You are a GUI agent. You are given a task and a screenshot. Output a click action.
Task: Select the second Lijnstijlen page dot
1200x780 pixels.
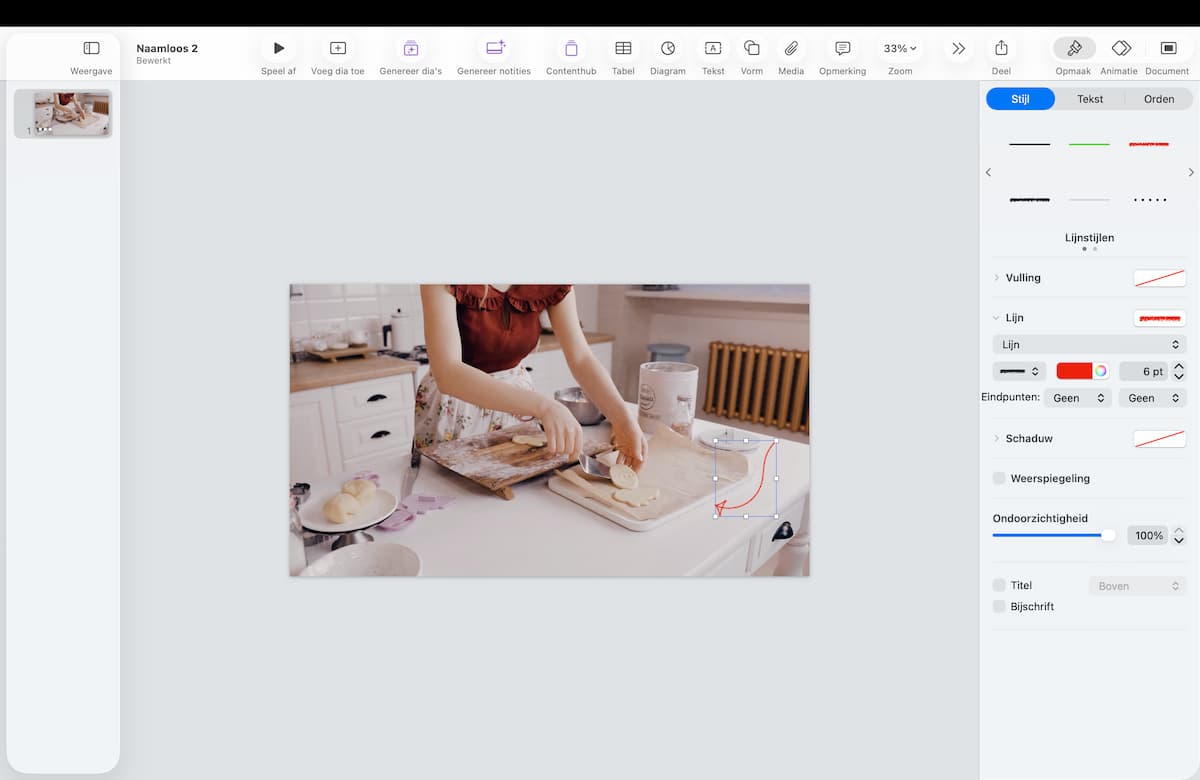(1095, 249)
